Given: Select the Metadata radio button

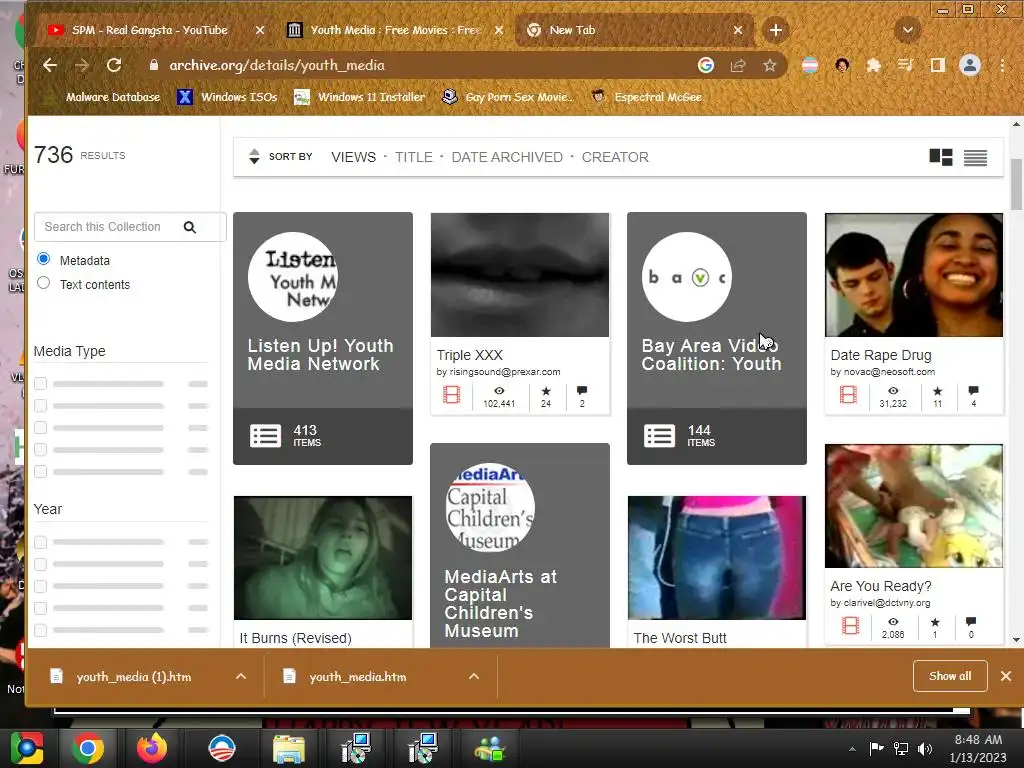Looking at the screenshot, I should pyautogui.click(x=43, y=259).
